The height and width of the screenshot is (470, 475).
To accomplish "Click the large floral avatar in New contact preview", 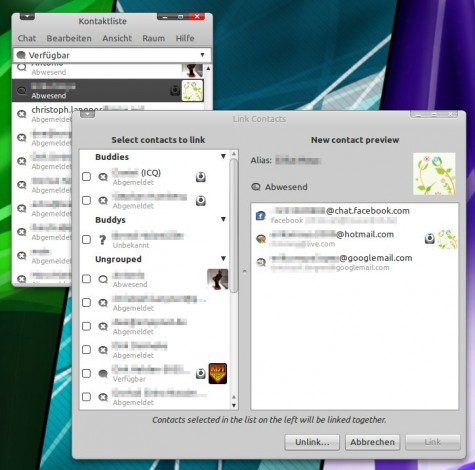I will coord(434,174).
